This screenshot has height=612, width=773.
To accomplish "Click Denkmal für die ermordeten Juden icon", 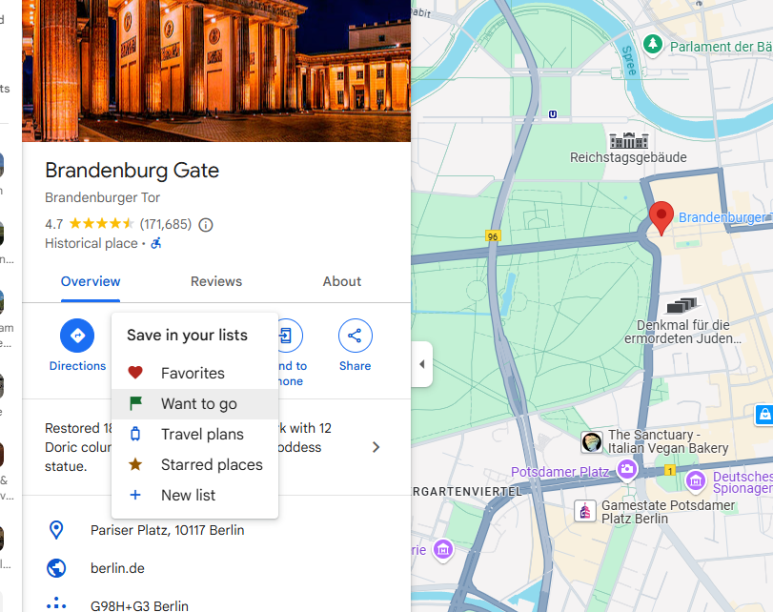I will [682, 305].
